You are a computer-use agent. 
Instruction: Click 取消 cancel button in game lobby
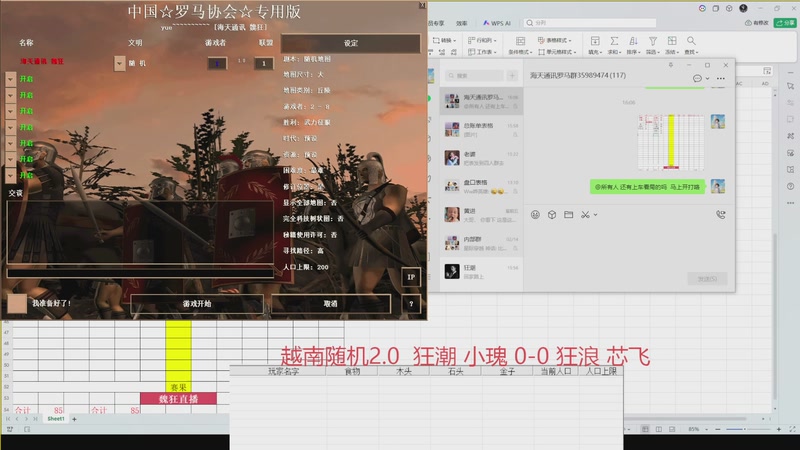pyautogui.click(x=331, y=304)
